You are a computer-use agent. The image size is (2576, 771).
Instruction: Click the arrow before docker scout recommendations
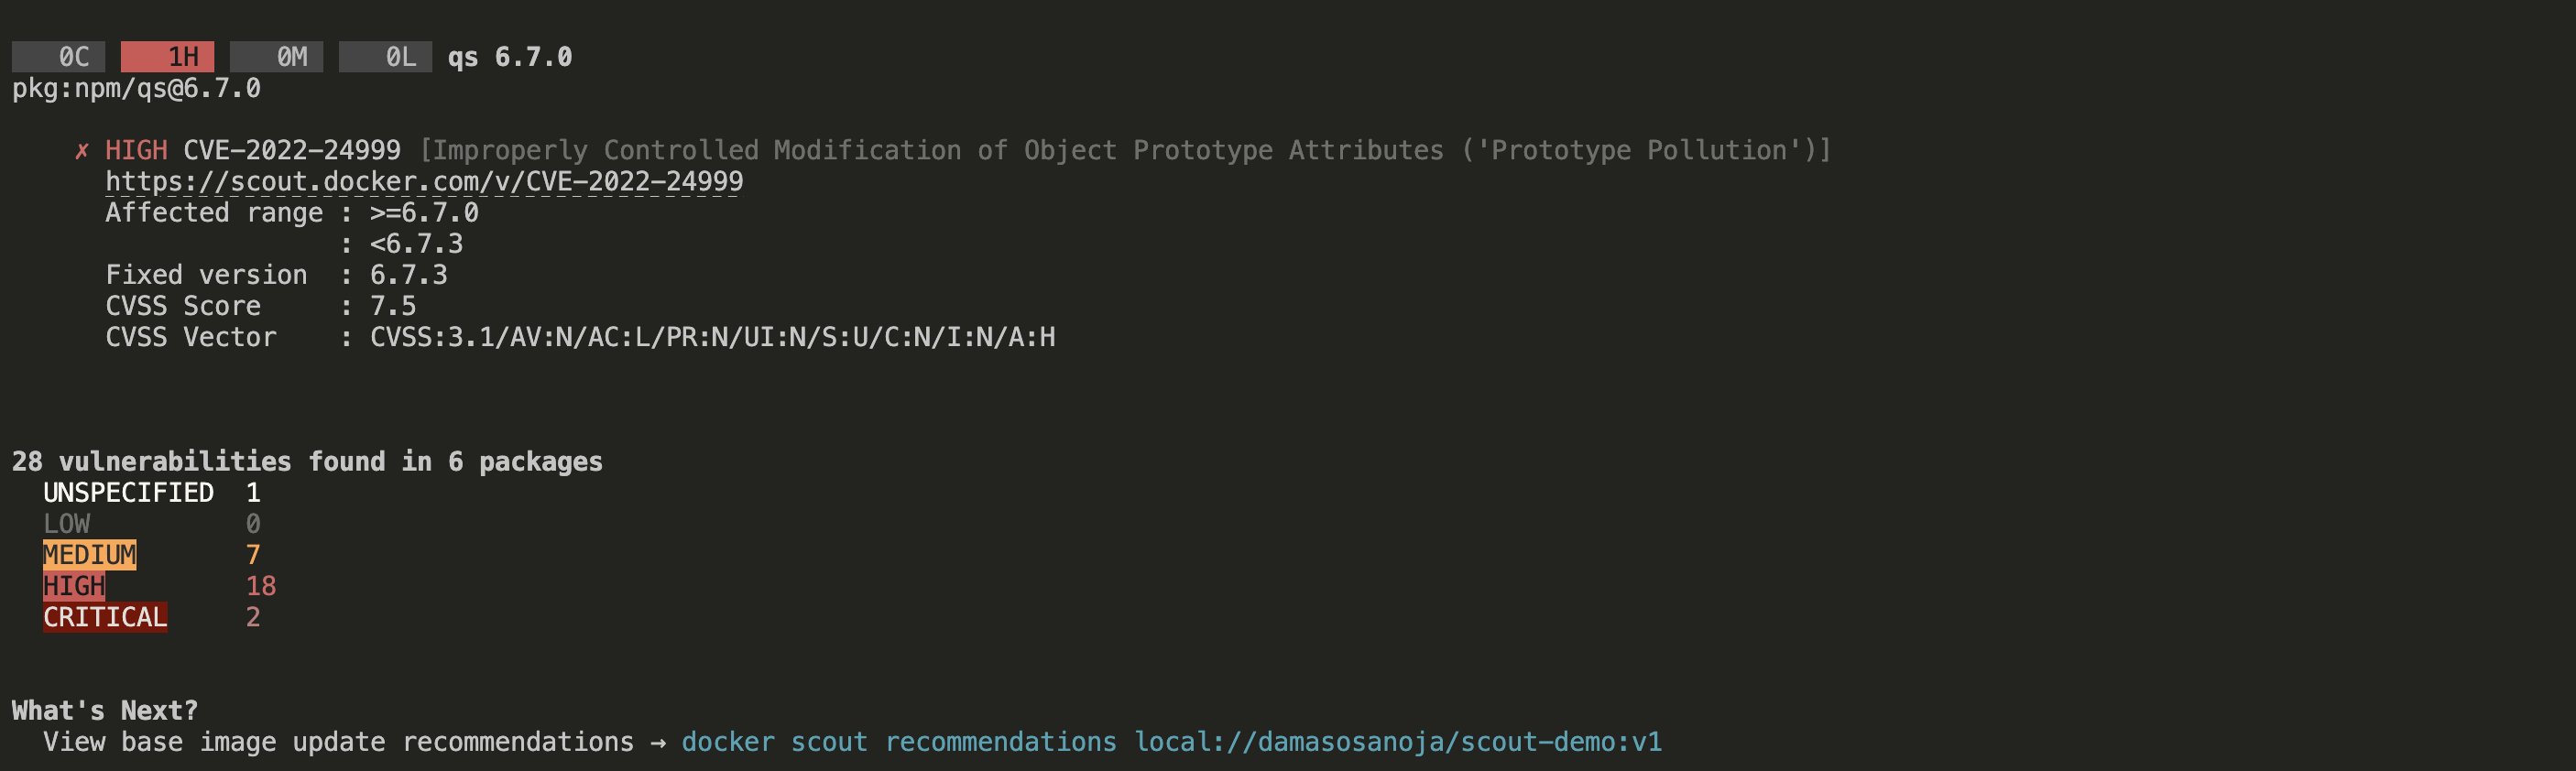(657, 743)
